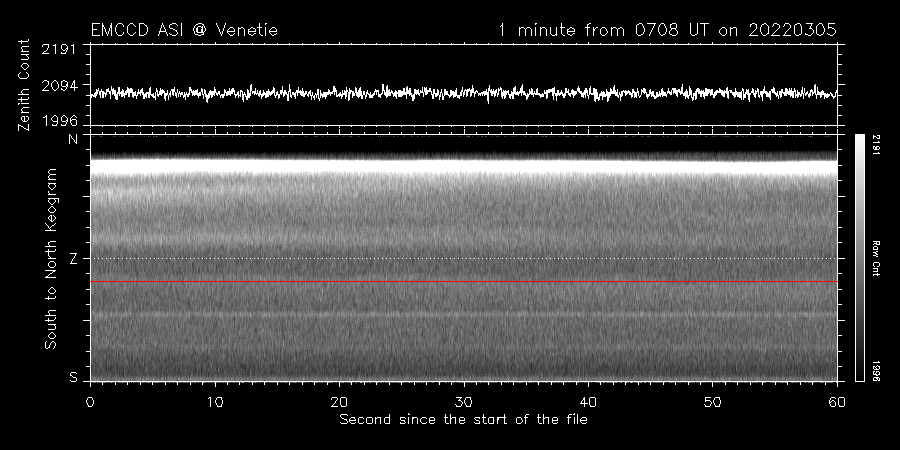900x450 pixels.
Task: Click the 20 tick label on the time axis
Action: point(339,402)
